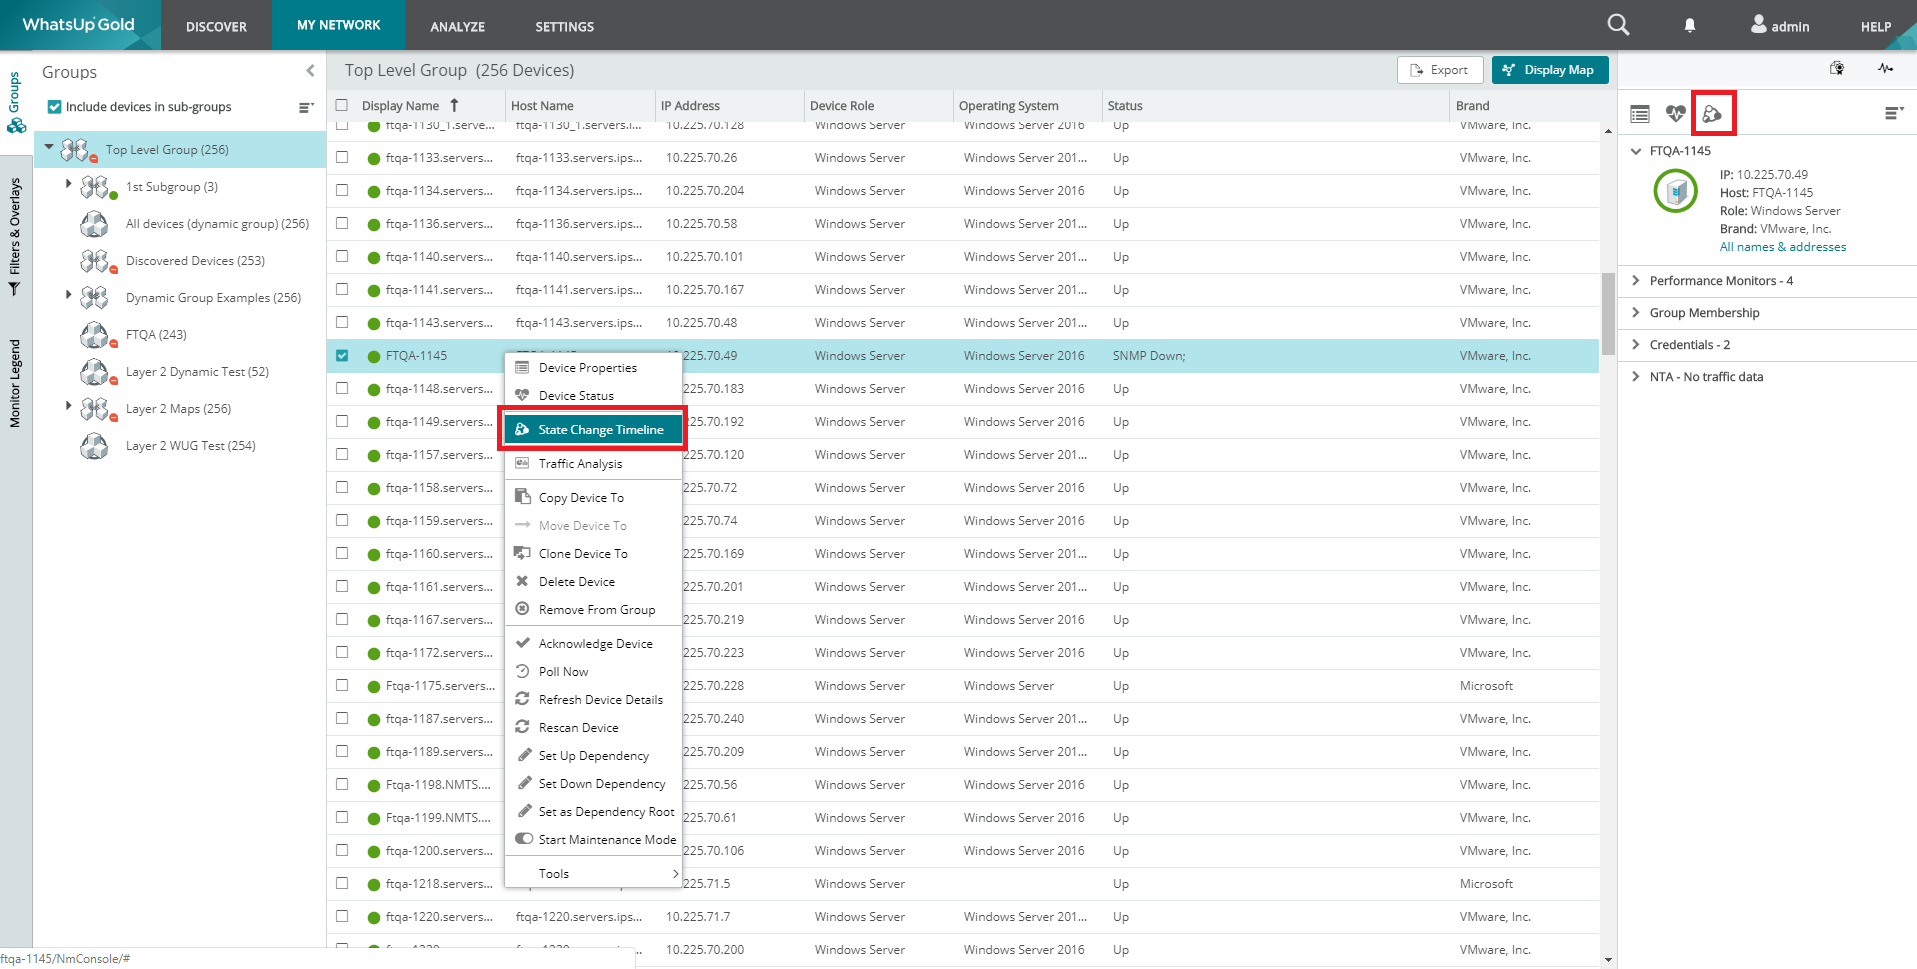Click the device list vertical scrollbar thumb
This screenshot has height=969, width=1917.
(1608, 313)
